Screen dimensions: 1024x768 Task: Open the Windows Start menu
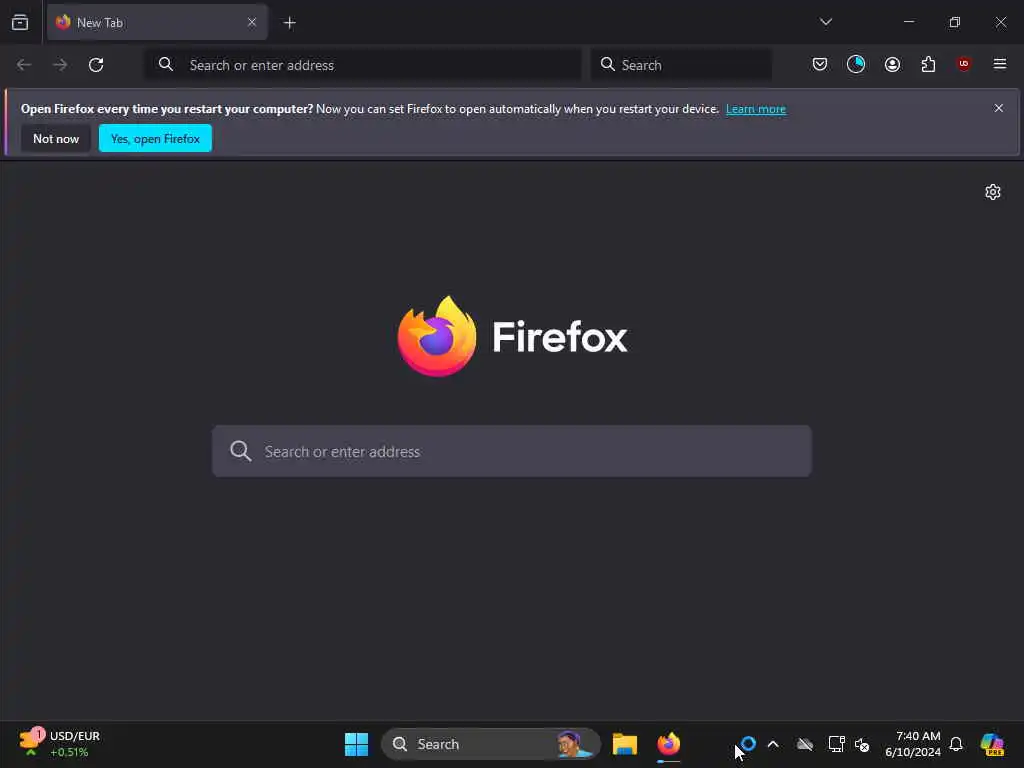[x=357, y=744]
